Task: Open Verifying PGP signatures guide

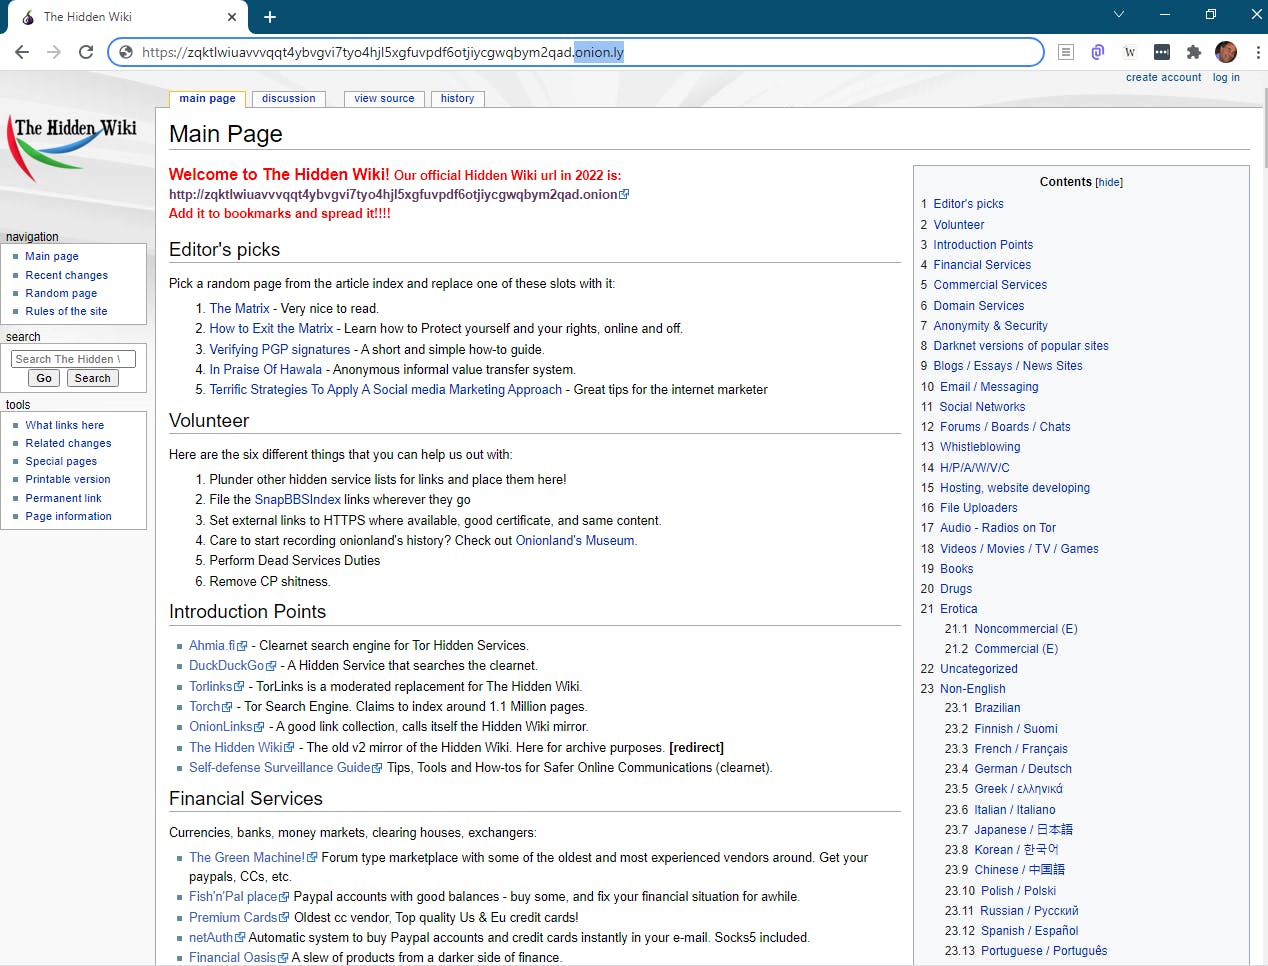Action: coord(280,349)
